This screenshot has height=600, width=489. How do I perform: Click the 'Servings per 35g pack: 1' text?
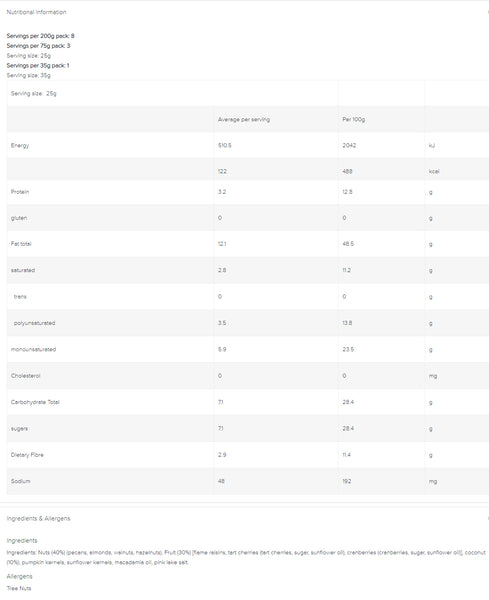(x=38, y=66)
